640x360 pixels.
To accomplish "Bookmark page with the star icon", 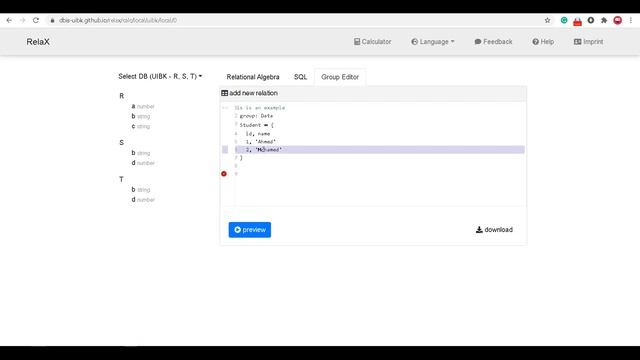I will 547,20.
